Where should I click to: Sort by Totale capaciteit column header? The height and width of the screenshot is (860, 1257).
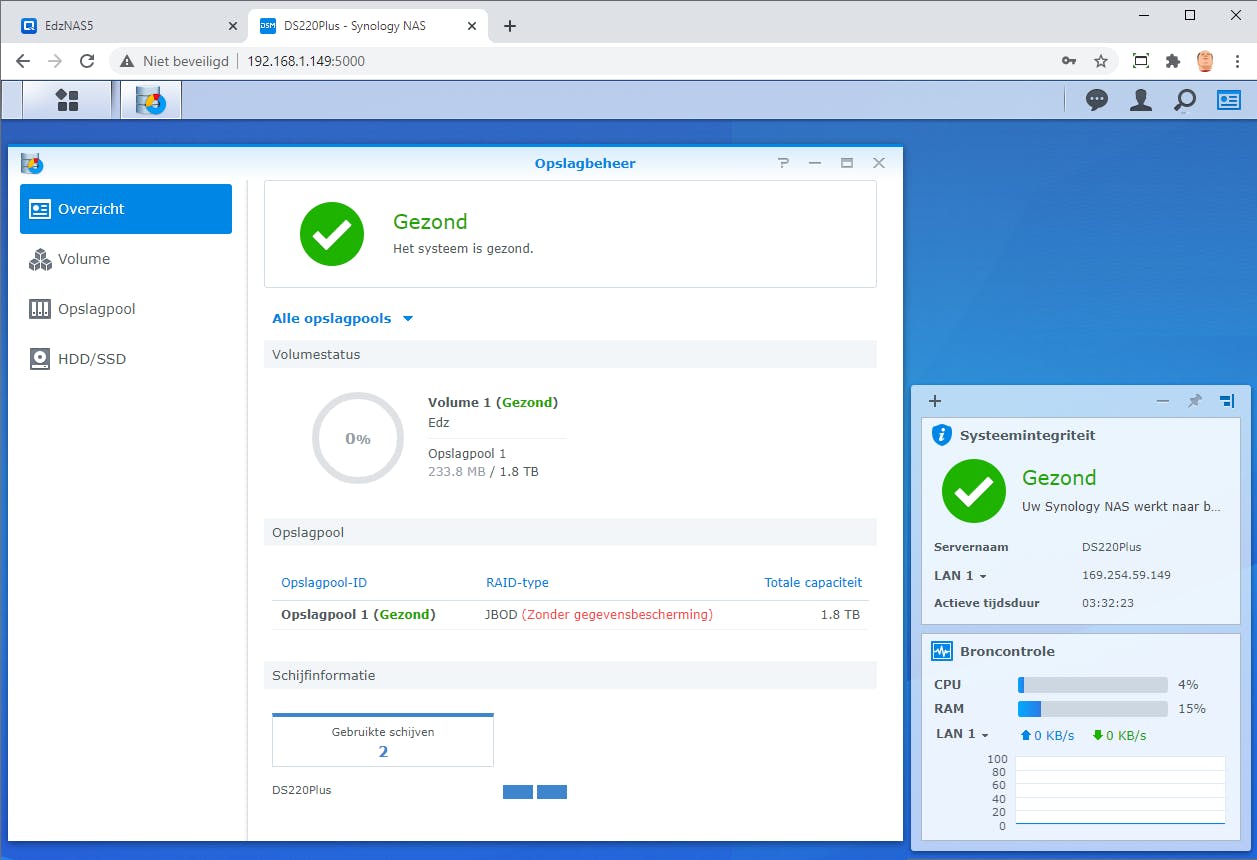pyautogui.click(x=813, y=583)
